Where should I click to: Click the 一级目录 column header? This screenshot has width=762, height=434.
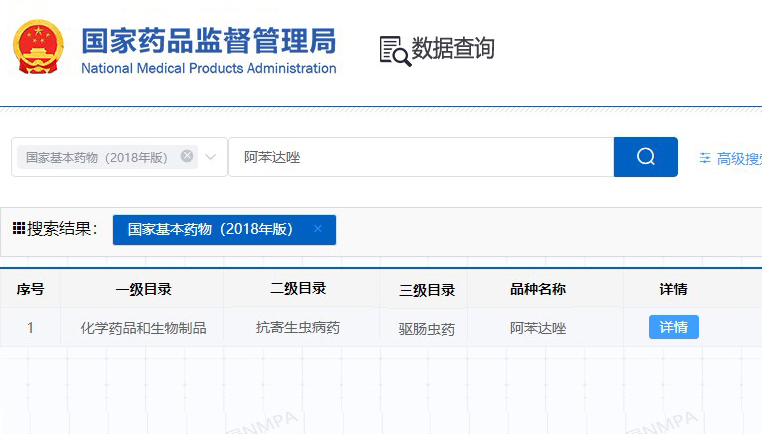(x=143, y=289)
